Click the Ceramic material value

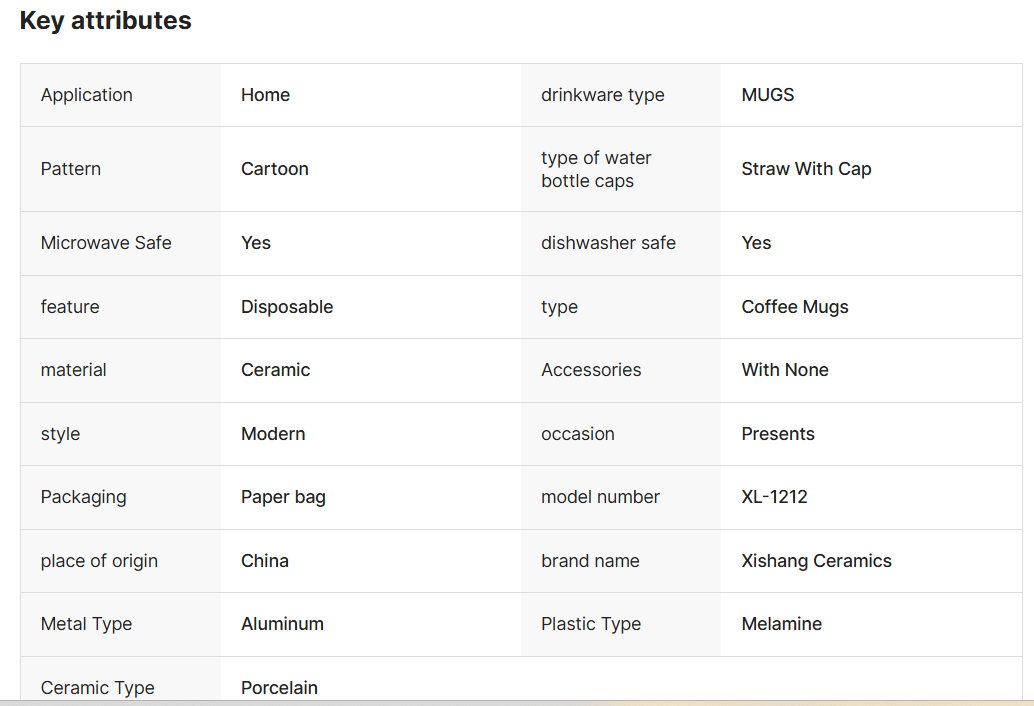(x=275, y=370)
